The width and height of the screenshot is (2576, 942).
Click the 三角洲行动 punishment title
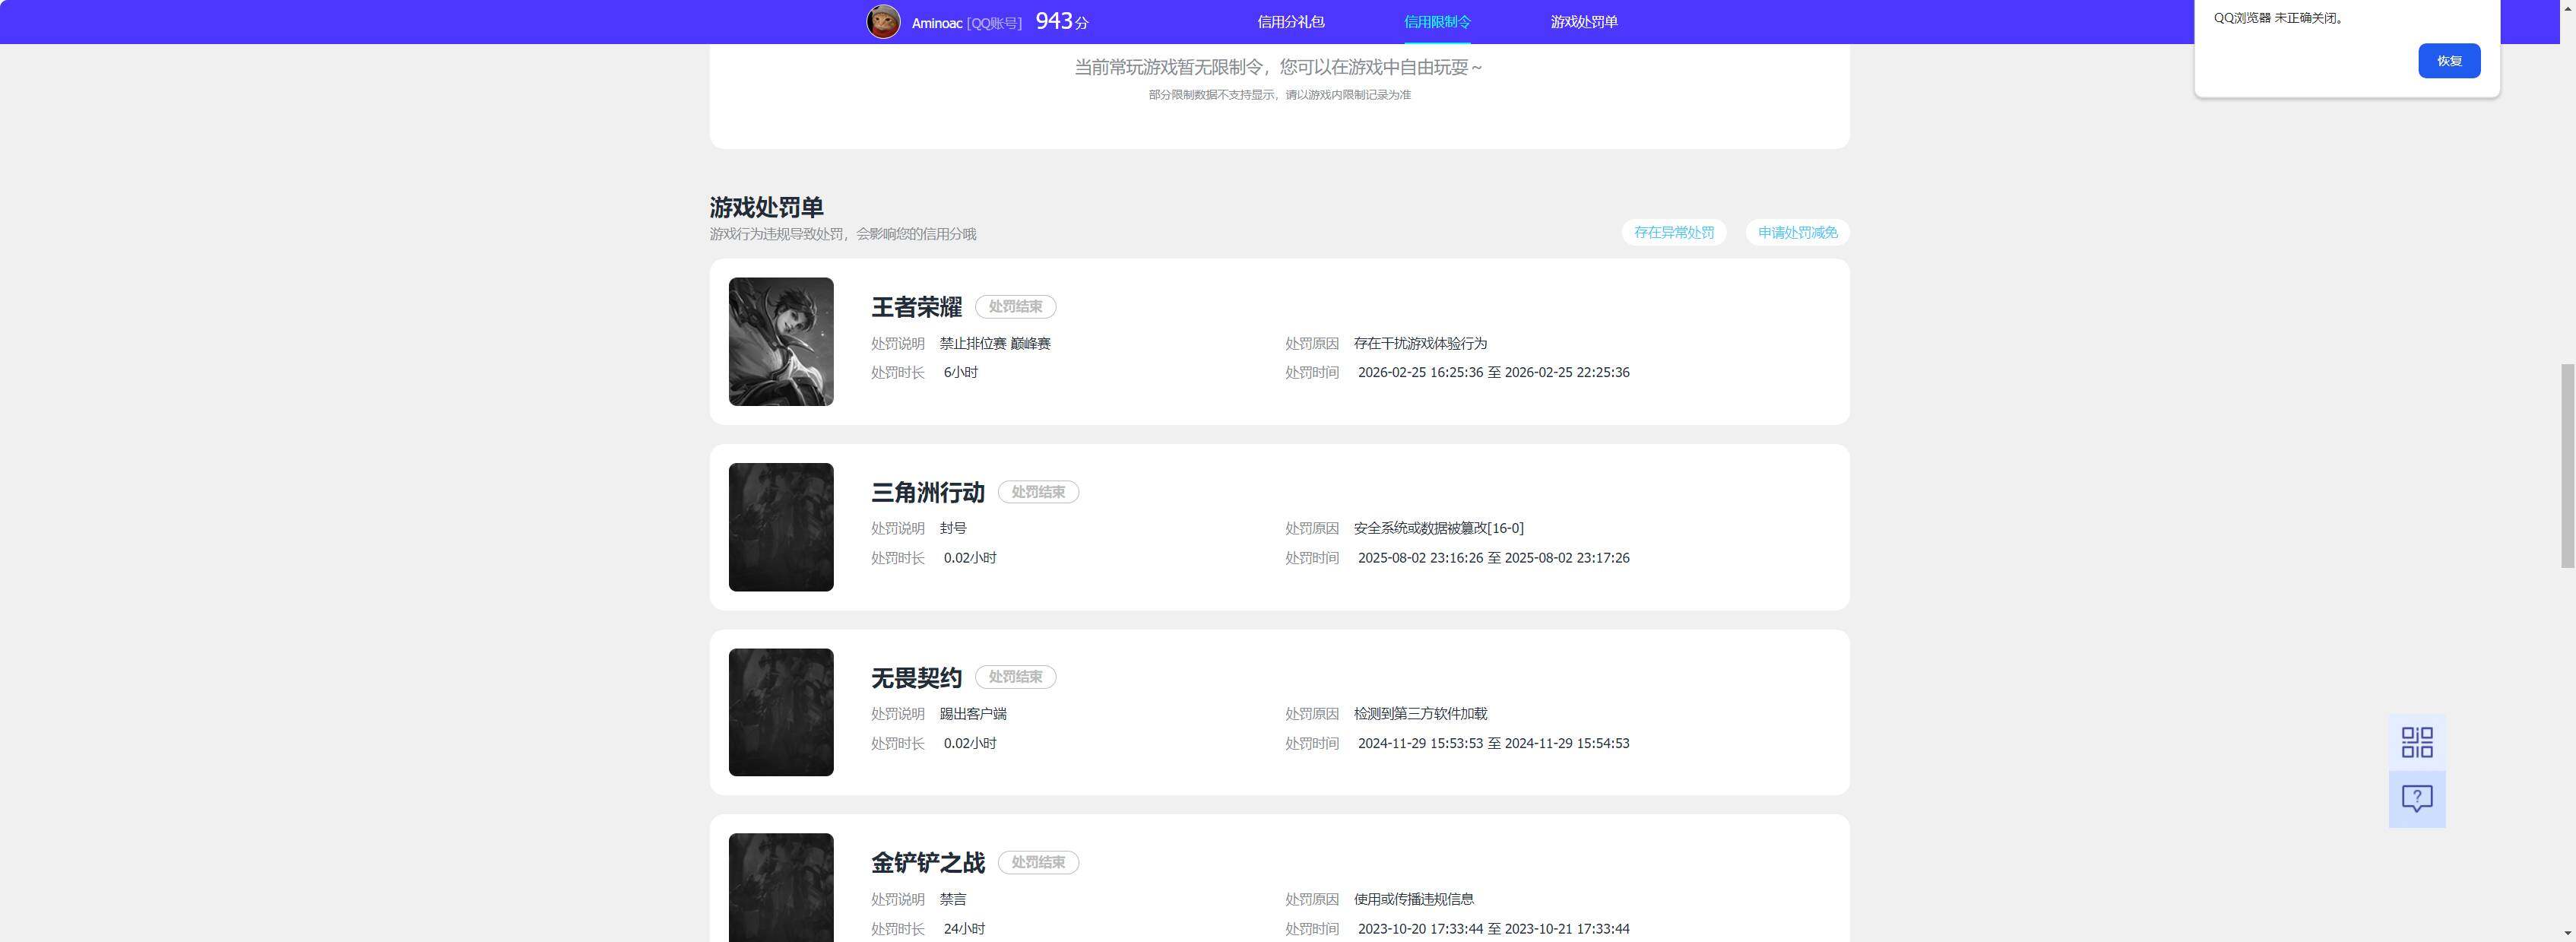click(x=928, y=492)
